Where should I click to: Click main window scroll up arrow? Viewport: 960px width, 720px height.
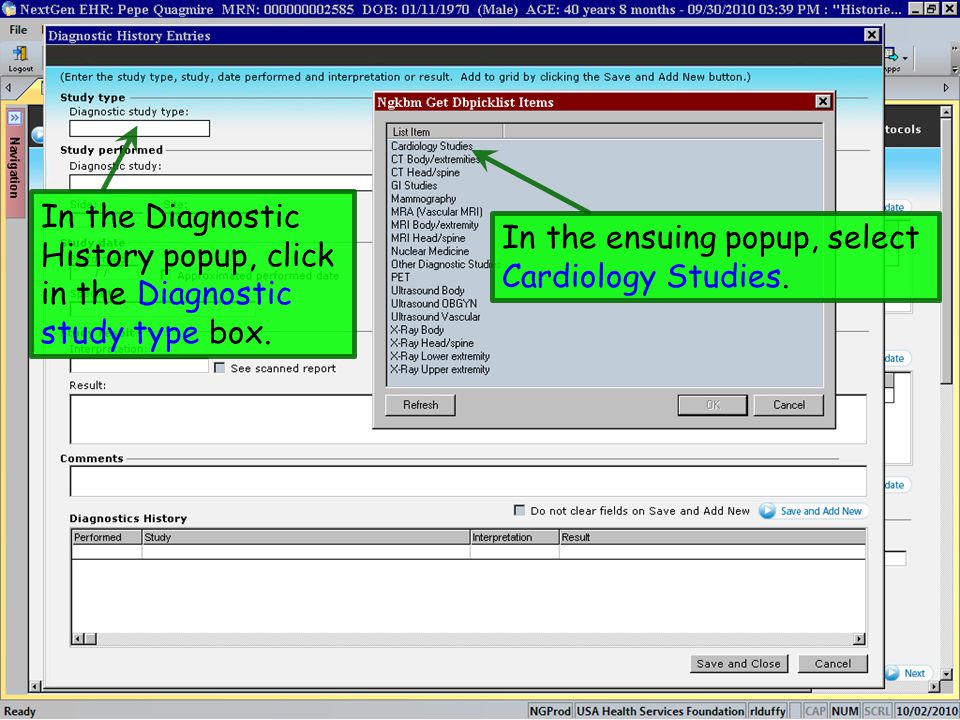(x=947, y=113)
